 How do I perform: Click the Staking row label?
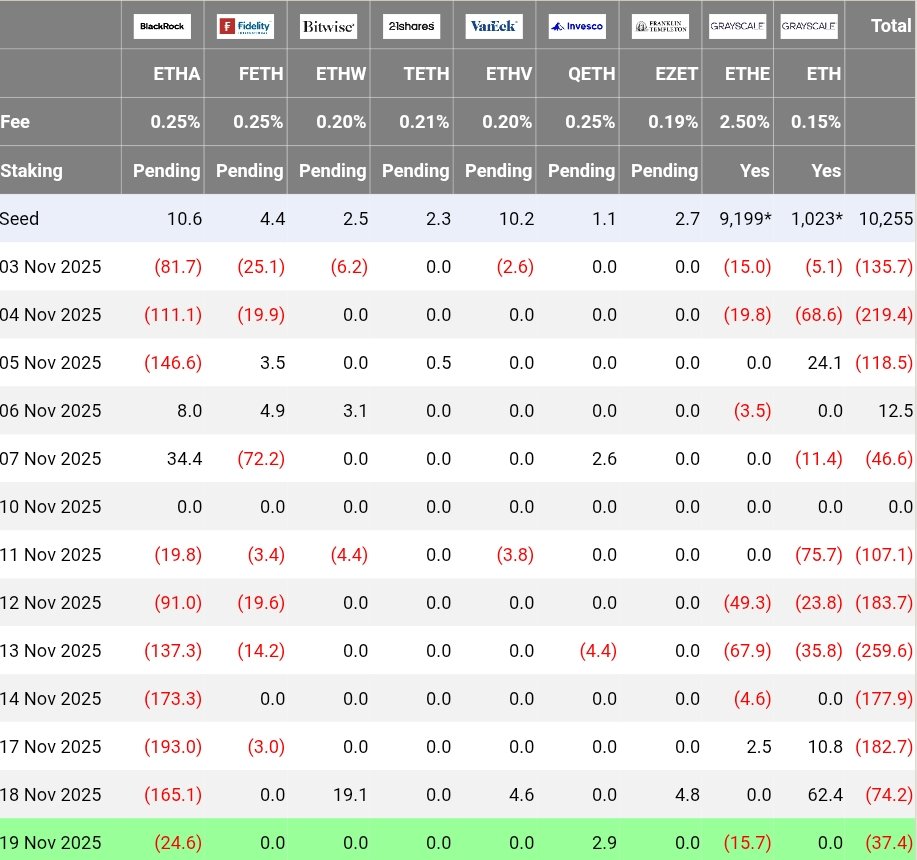[x=32, y=170]
